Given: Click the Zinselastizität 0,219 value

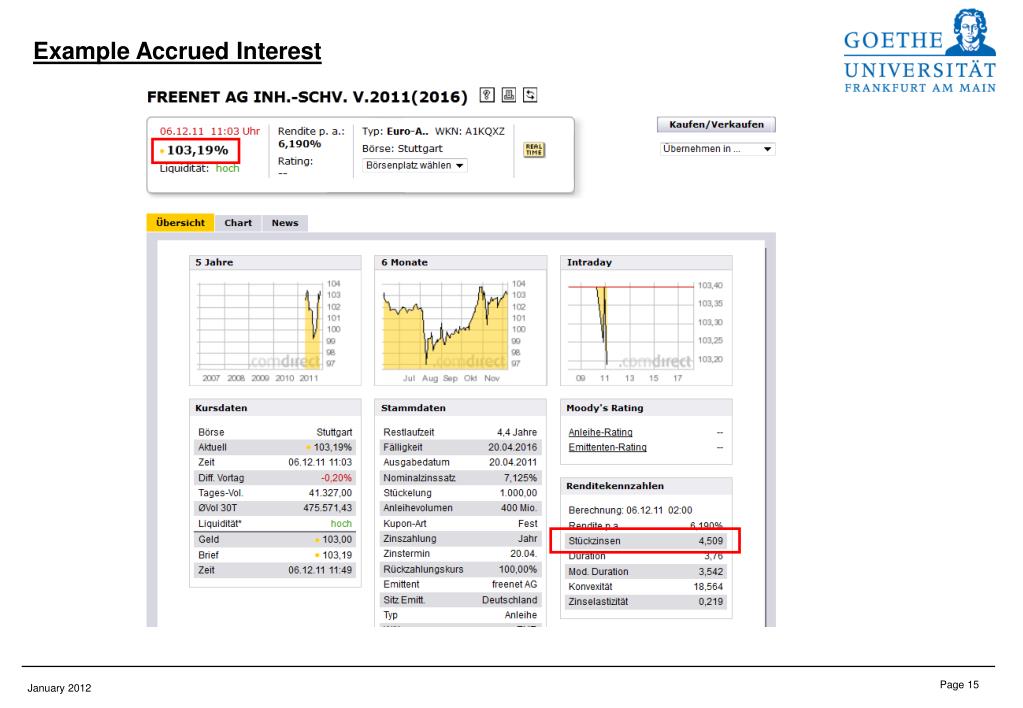Looking at the screenshot, I should coord(710,602).
